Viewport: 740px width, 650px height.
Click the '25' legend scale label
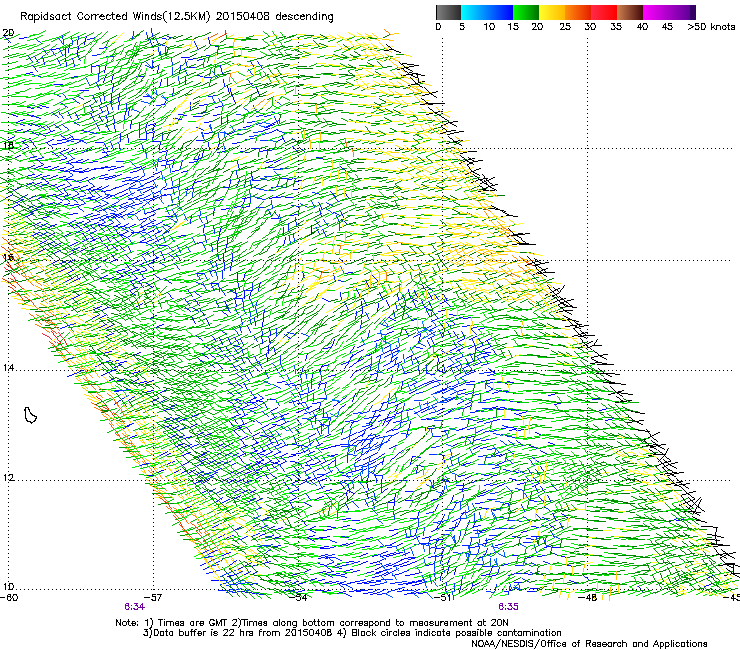[565, 27]
